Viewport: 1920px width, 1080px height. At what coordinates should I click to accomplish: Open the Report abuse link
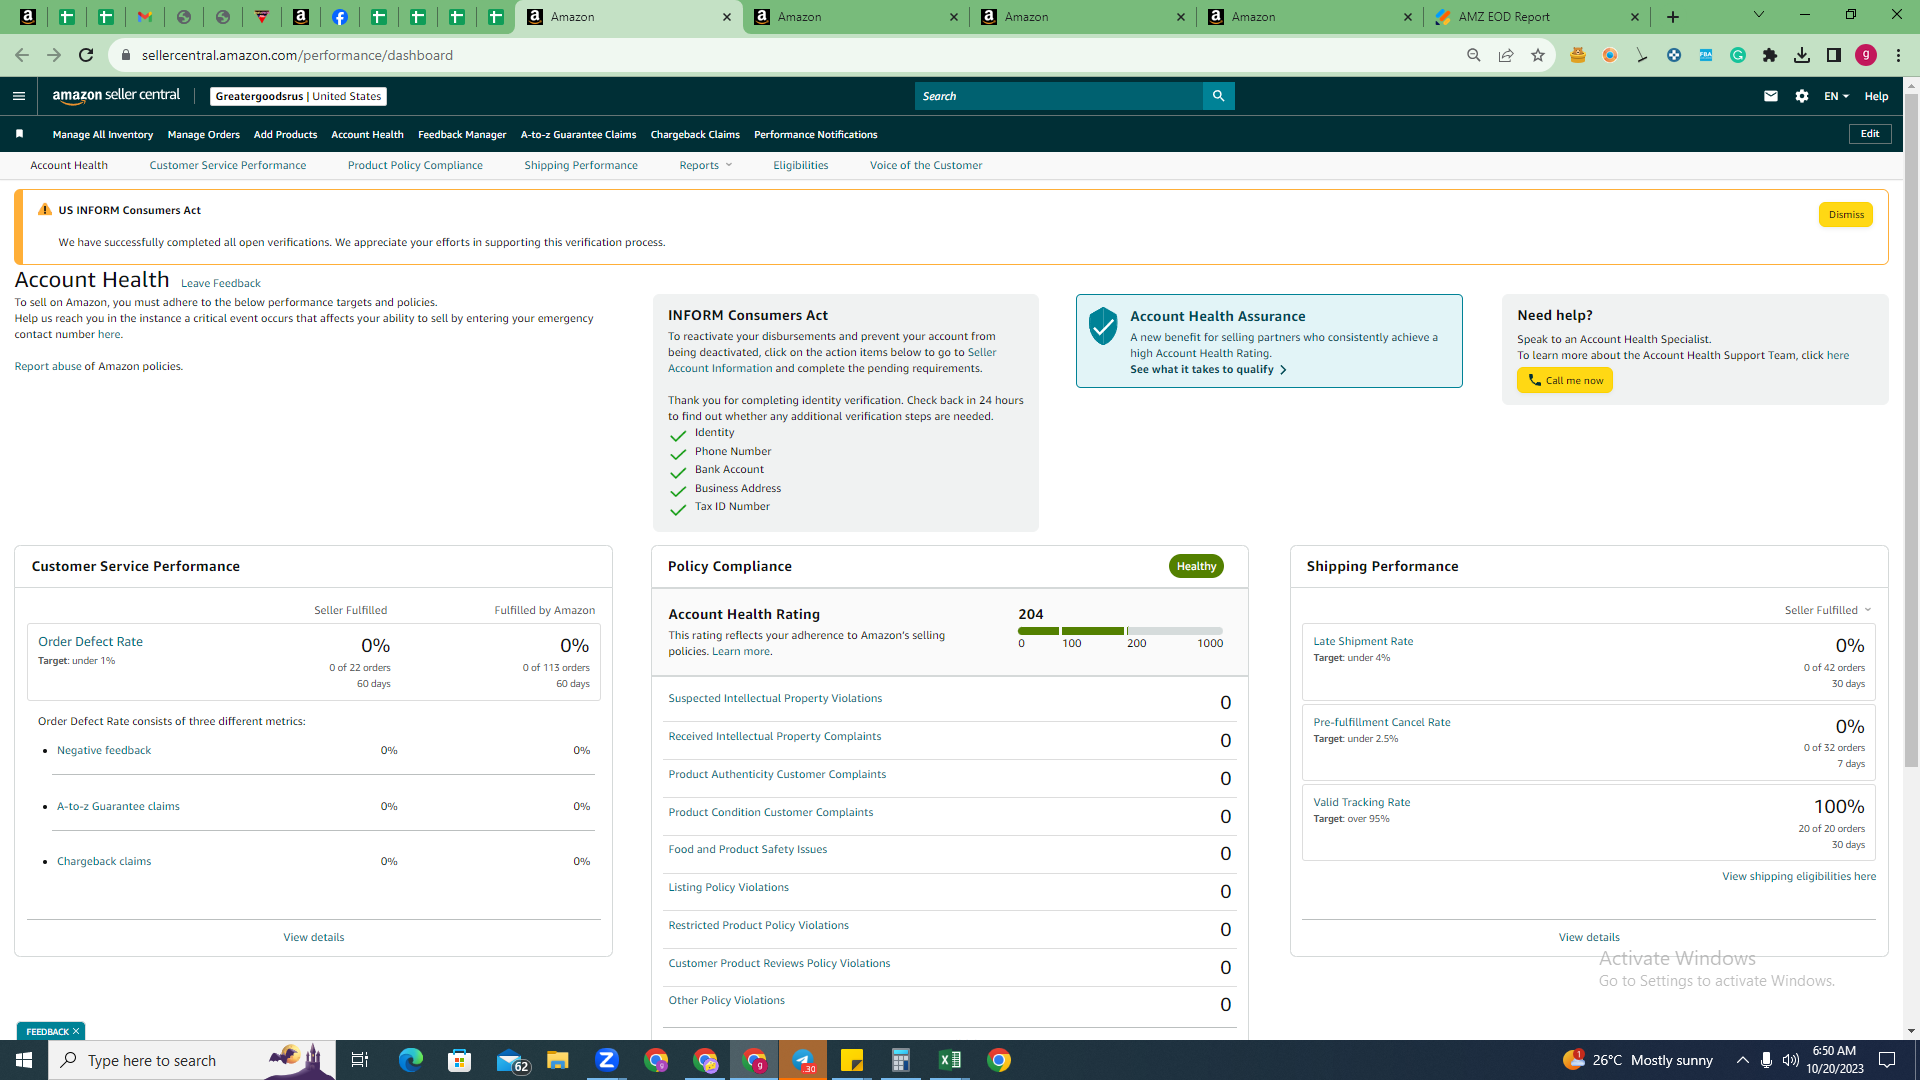[48, 366]
